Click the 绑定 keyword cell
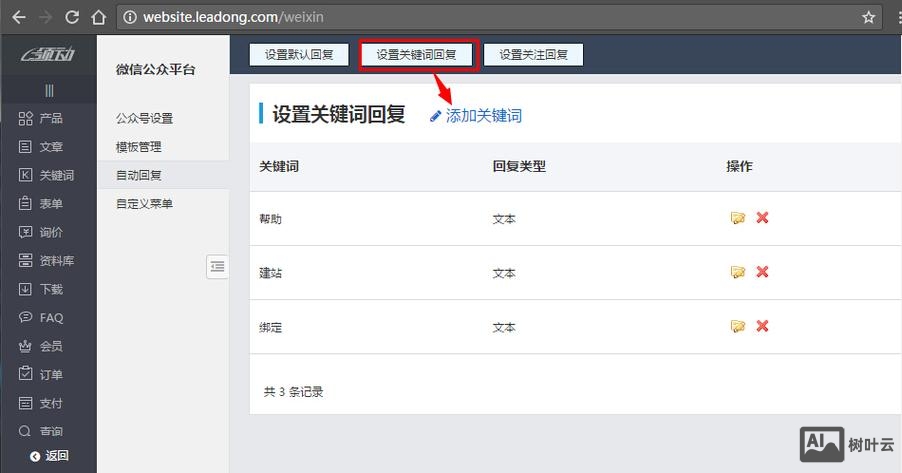 270,328
